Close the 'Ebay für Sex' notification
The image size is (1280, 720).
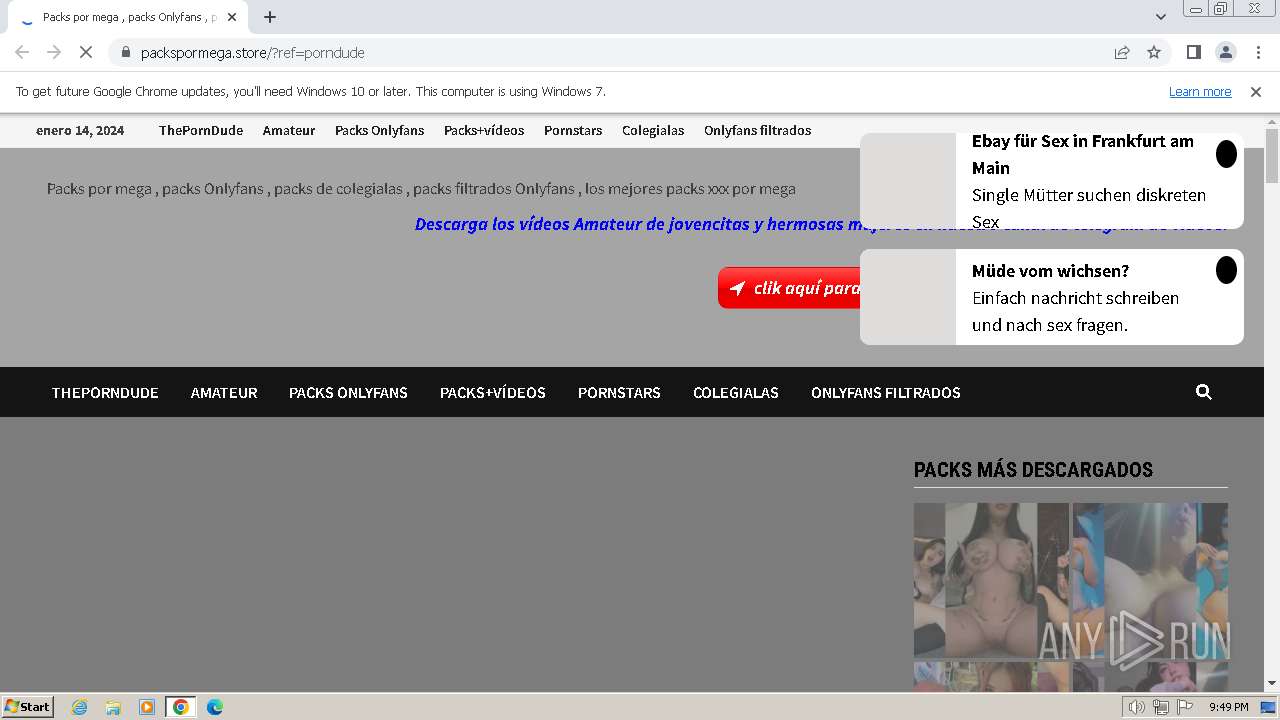click(x=1226, y=154)
